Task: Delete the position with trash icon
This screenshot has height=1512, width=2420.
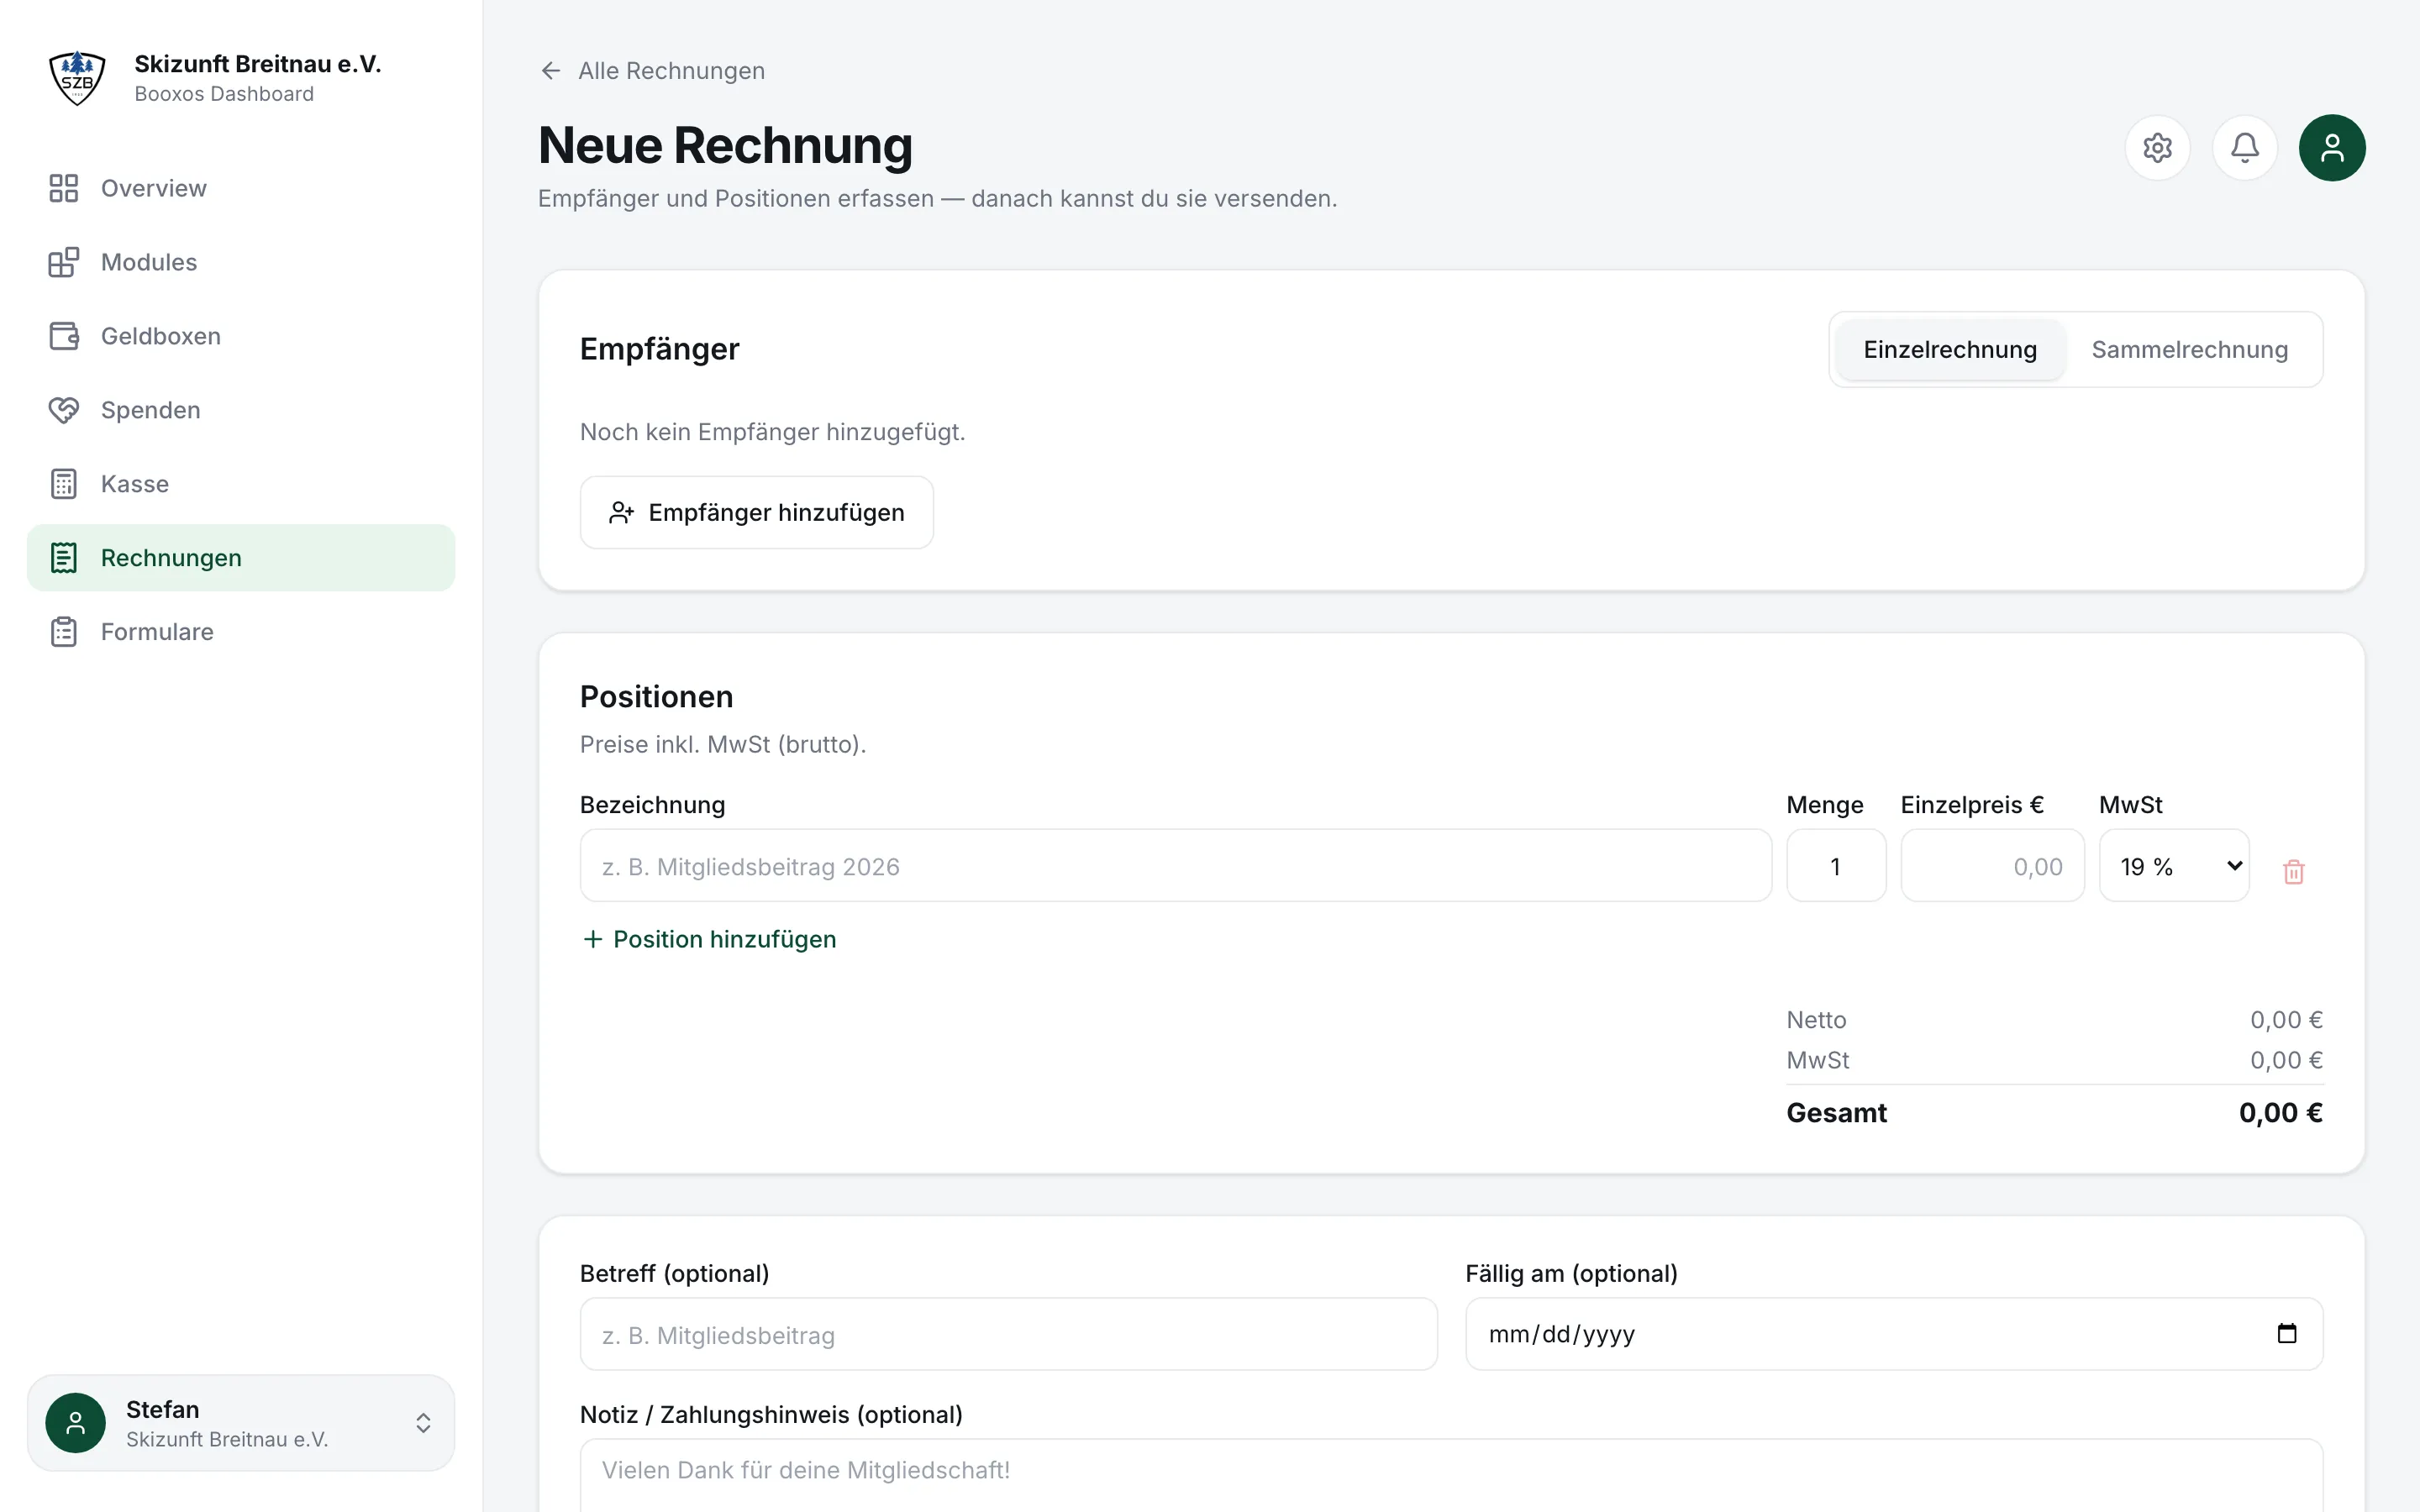Action: tap(2294, 871)
